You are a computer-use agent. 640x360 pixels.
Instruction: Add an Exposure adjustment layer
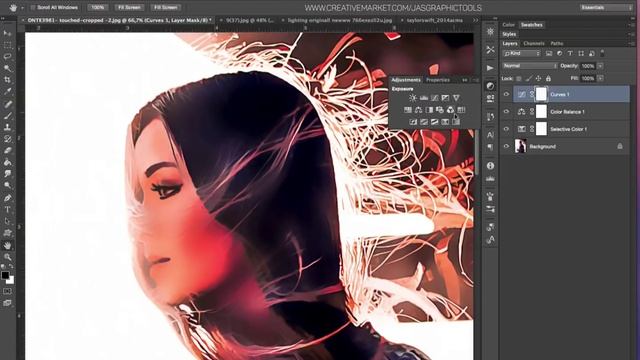445,98
